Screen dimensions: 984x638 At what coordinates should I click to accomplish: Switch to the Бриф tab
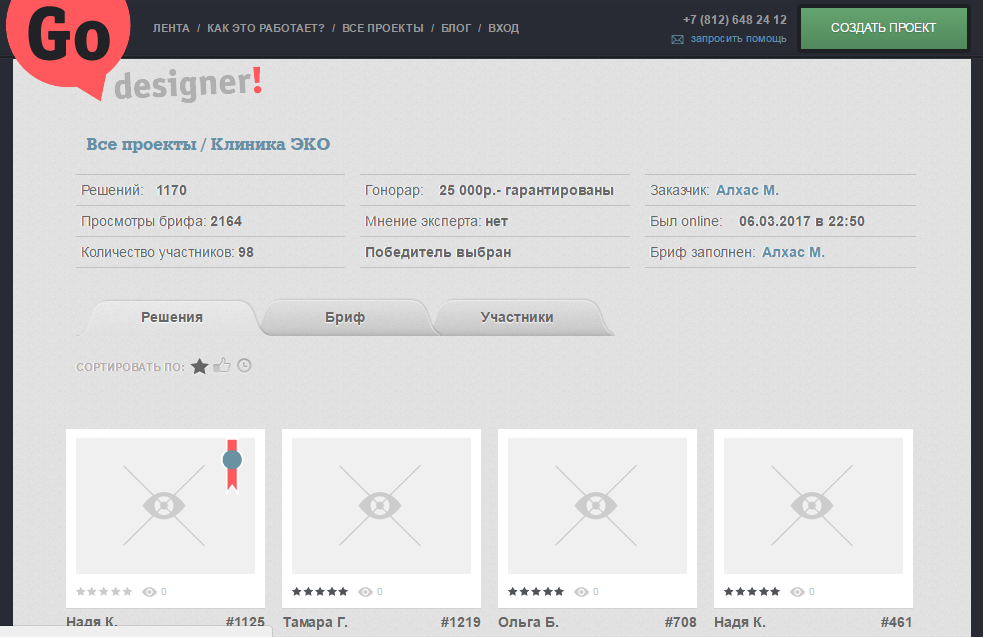click(x=345, y=317)
